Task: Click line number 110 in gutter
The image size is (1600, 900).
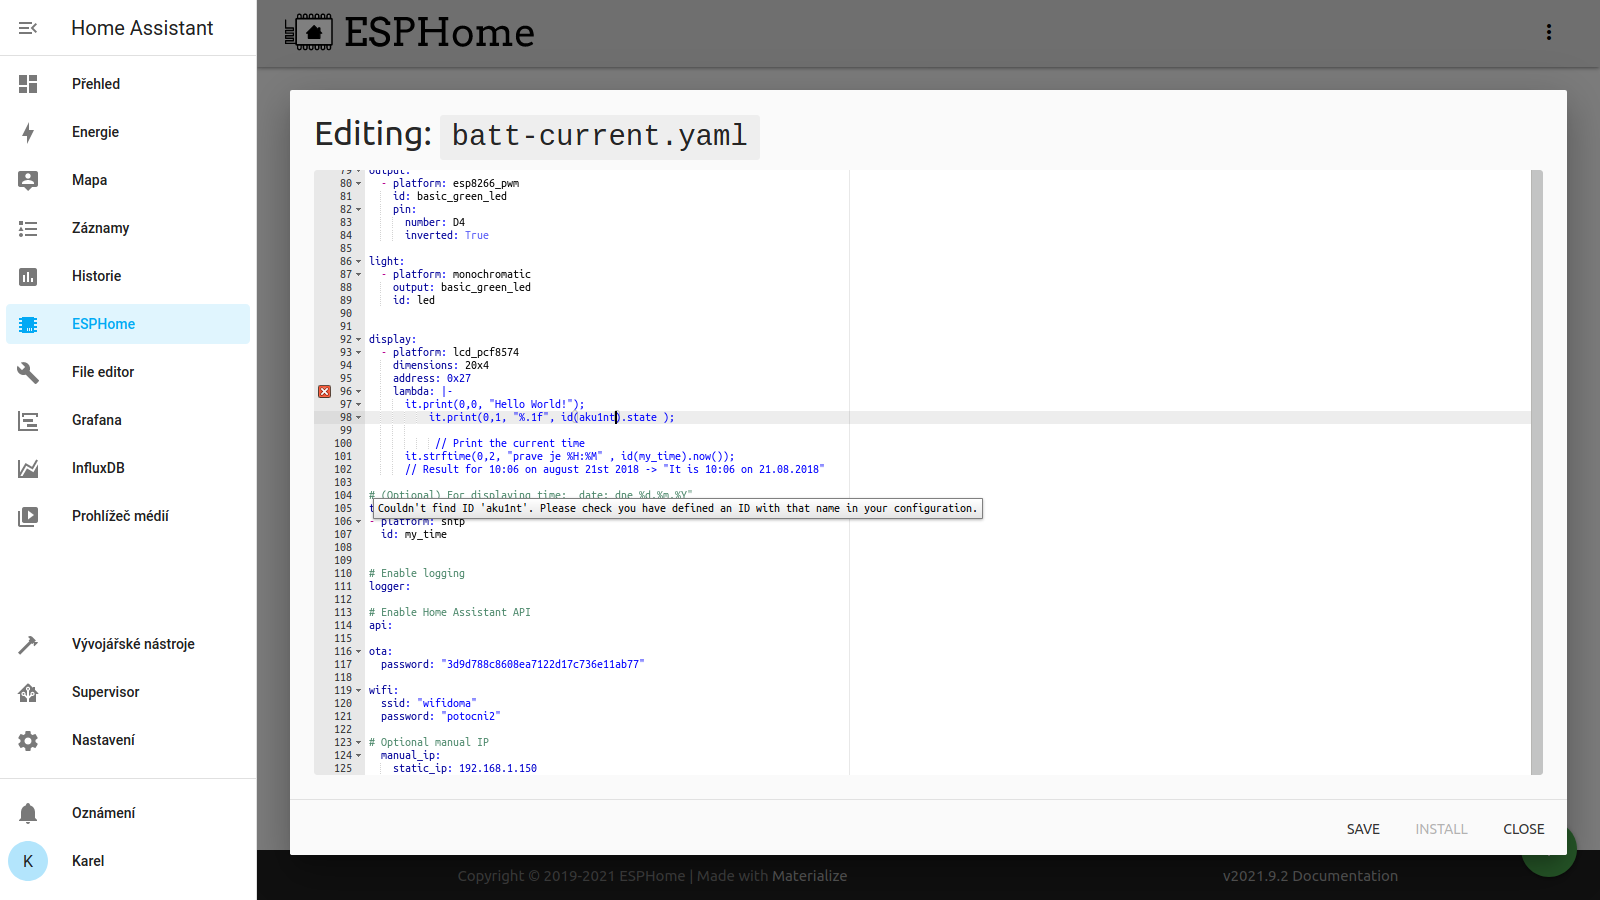Action: pyautogui.click(x=343, y=573)
